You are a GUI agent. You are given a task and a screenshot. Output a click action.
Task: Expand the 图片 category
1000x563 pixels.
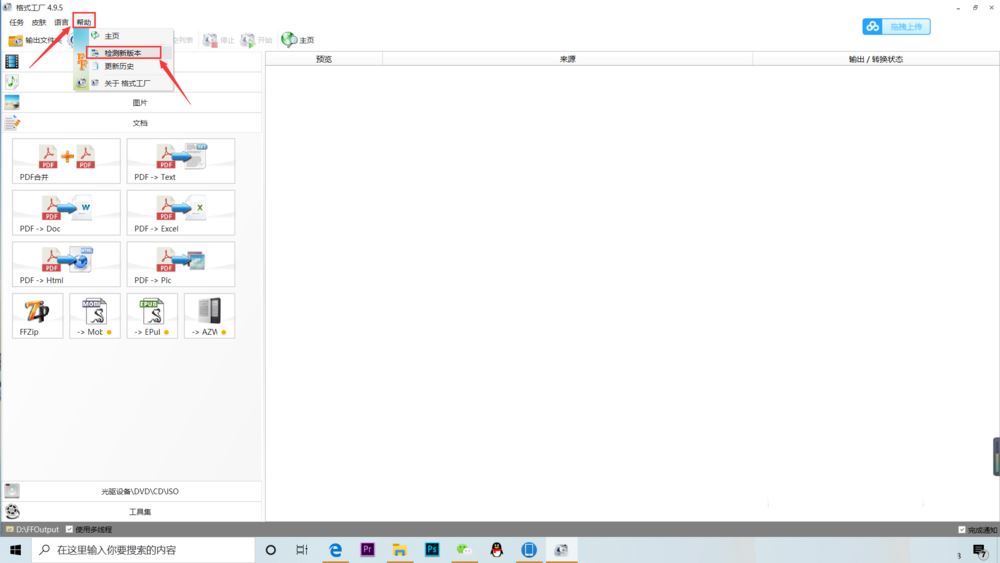tap(132, 103)
